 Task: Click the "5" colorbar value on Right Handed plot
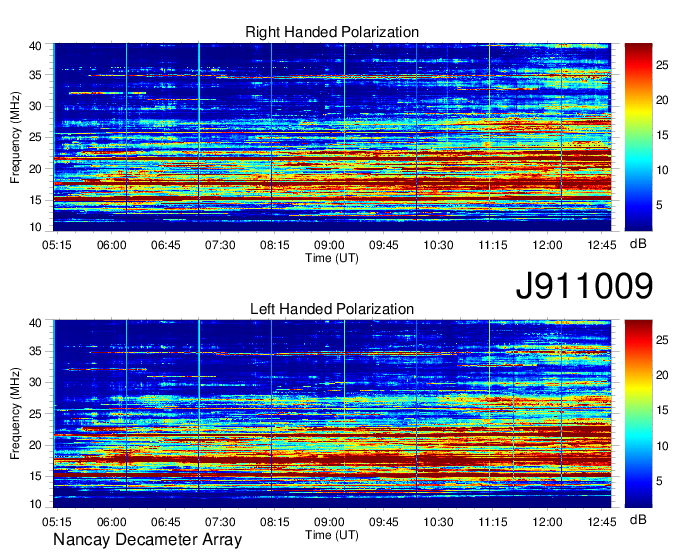[659, 205]
